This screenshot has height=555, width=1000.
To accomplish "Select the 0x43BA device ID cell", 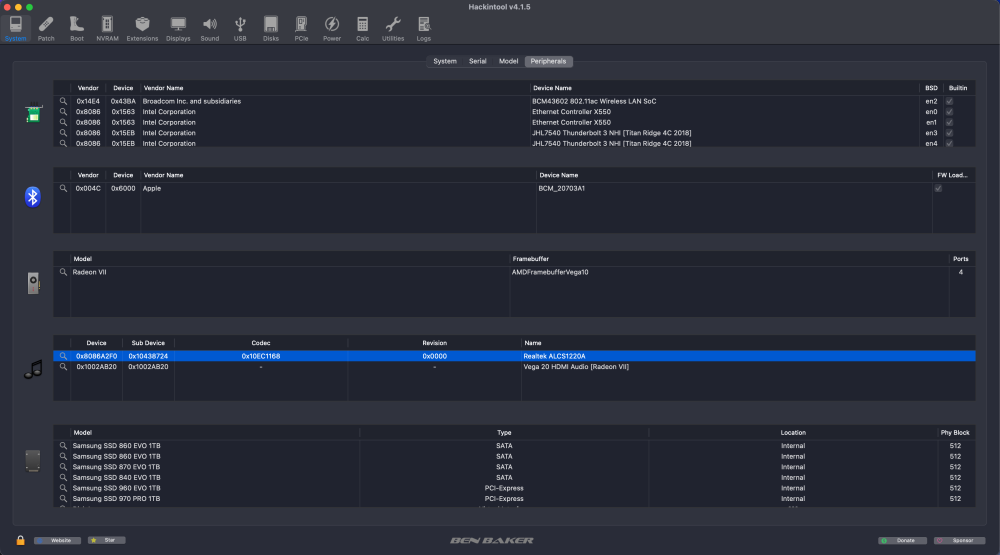I will pyautogui.click(x=123, y=101).
